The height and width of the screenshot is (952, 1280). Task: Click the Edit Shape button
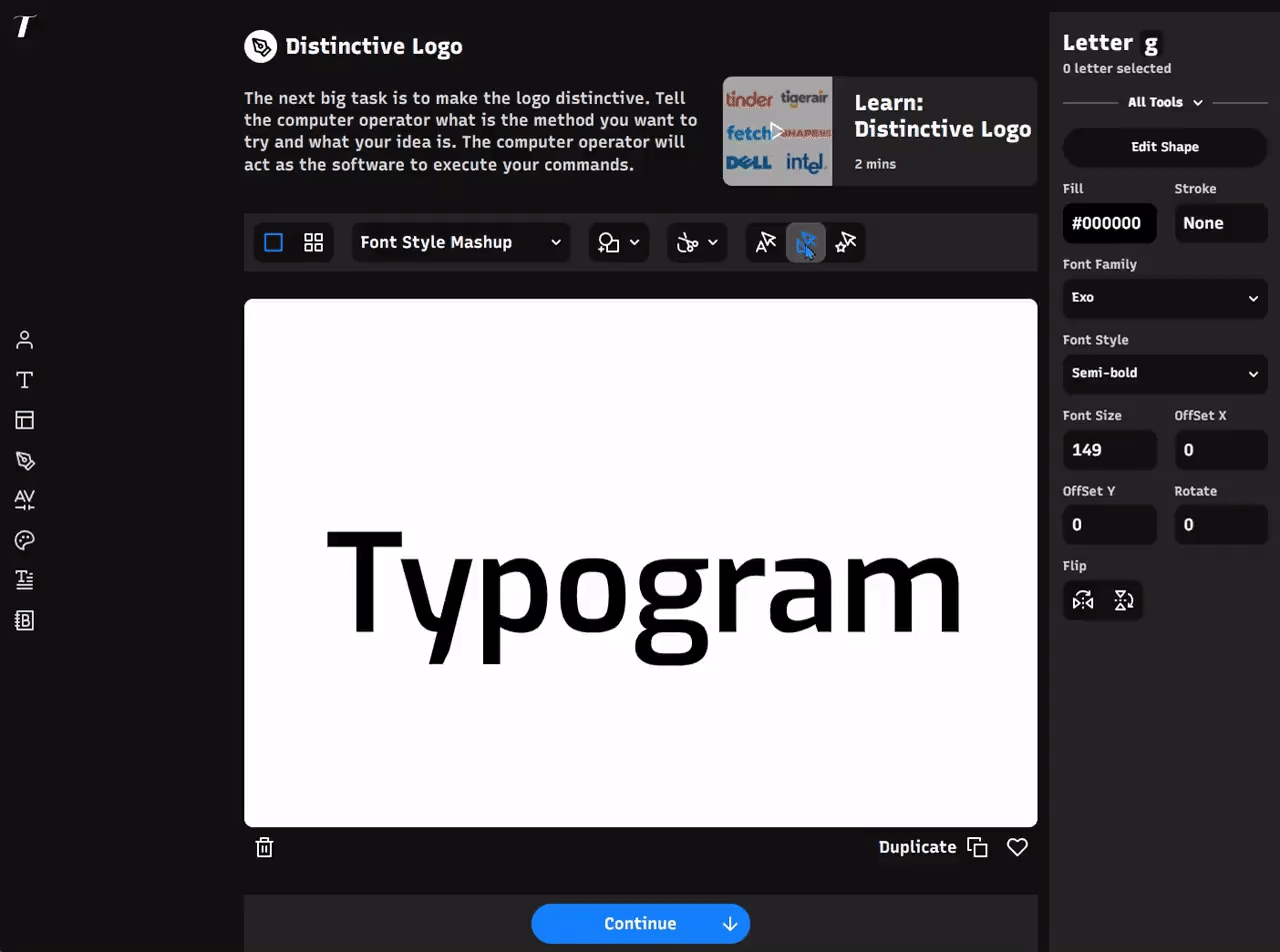point(1165,147)
